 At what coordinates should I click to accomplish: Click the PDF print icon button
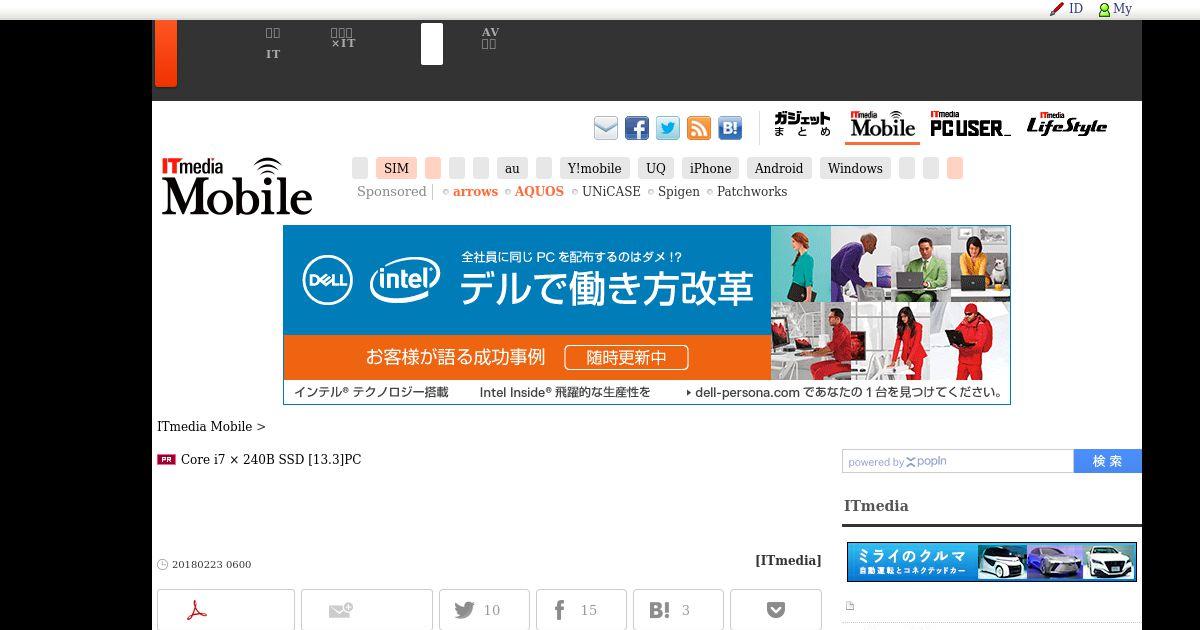226,610
